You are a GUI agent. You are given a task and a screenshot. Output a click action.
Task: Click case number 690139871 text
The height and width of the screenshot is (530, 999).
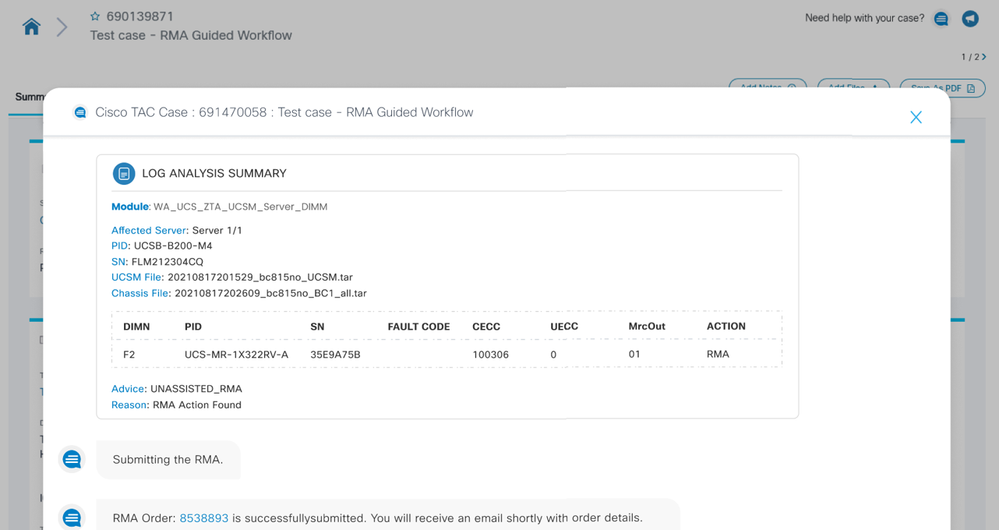pyautogui.click(x=140, y=17)
